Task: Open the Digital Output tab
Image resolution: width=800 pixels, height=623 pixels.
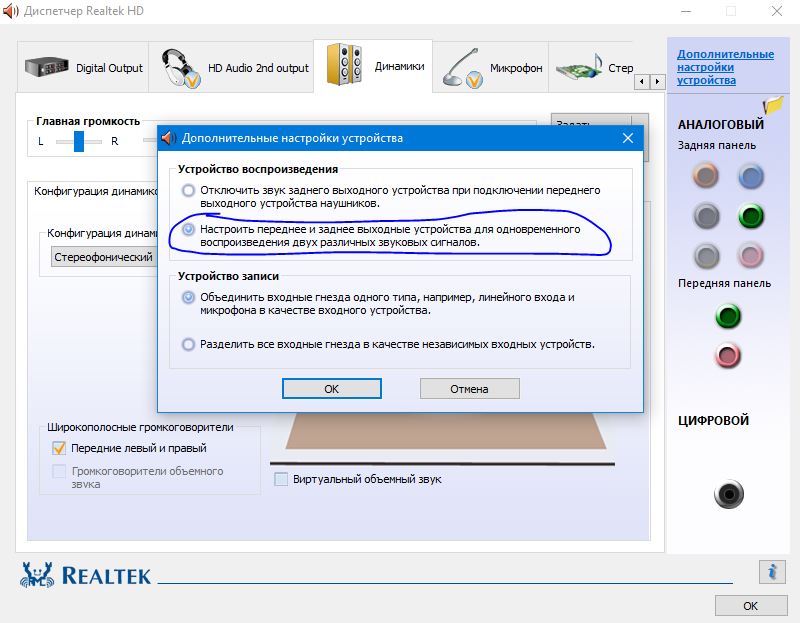Action: point(83,67)
